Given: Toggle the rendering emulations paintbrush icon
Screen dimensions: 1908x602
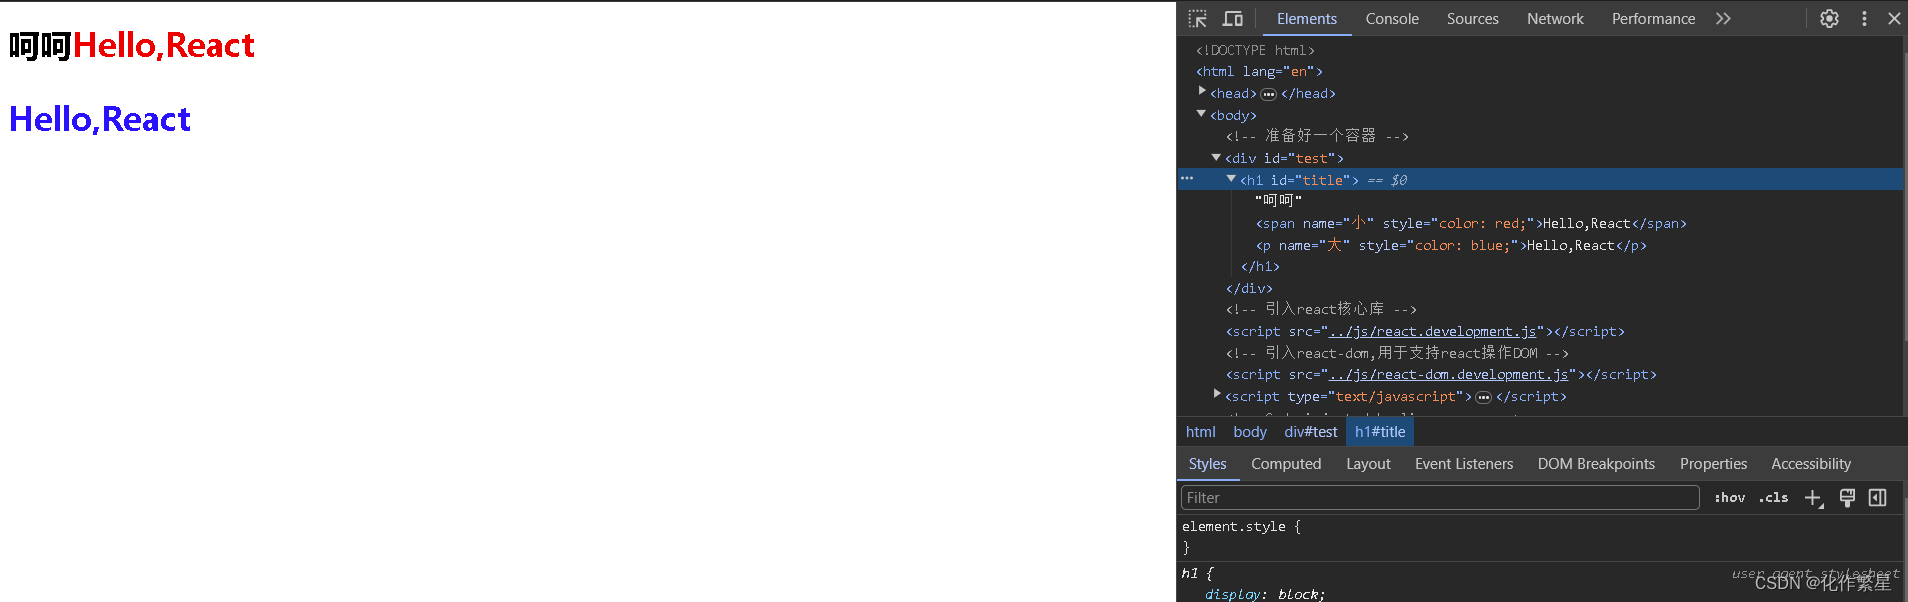Looking at the screenshot, I should (1847, 498).
